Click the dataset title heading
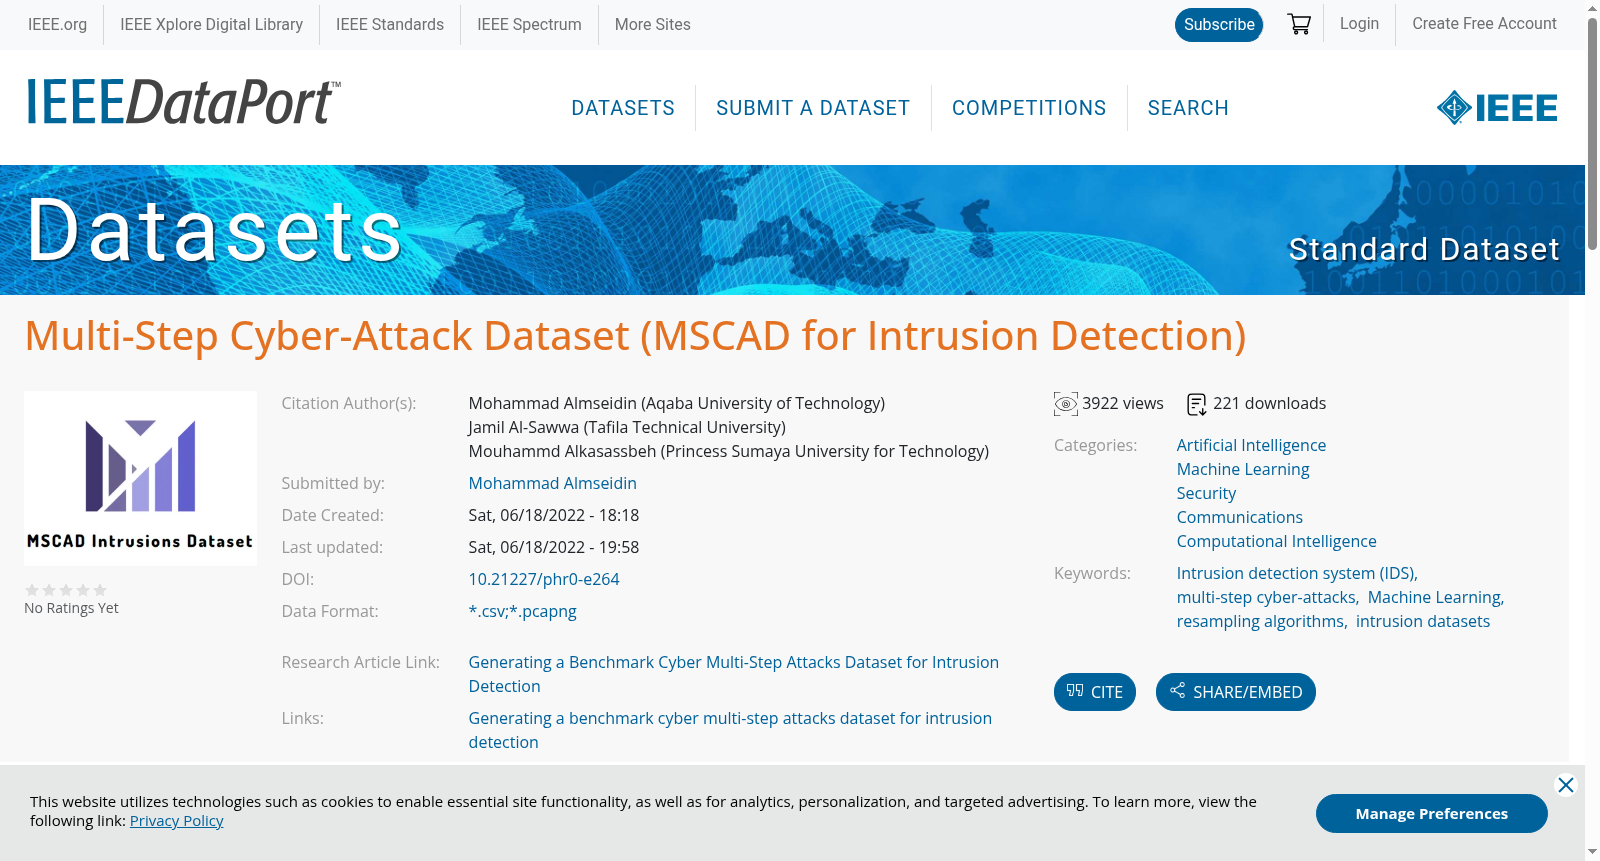 [x=636, y=336]
